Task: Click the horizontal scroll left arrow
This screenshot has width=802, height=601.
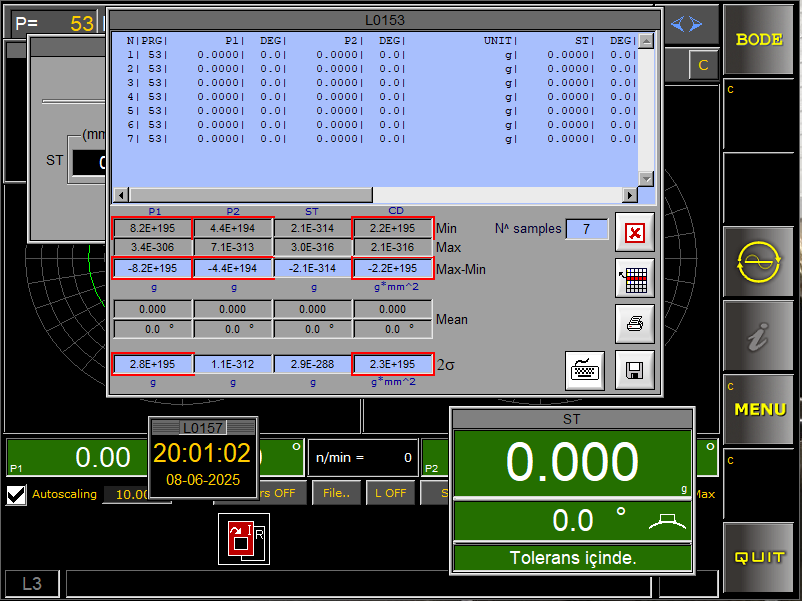Action: [x=121, y=195]
